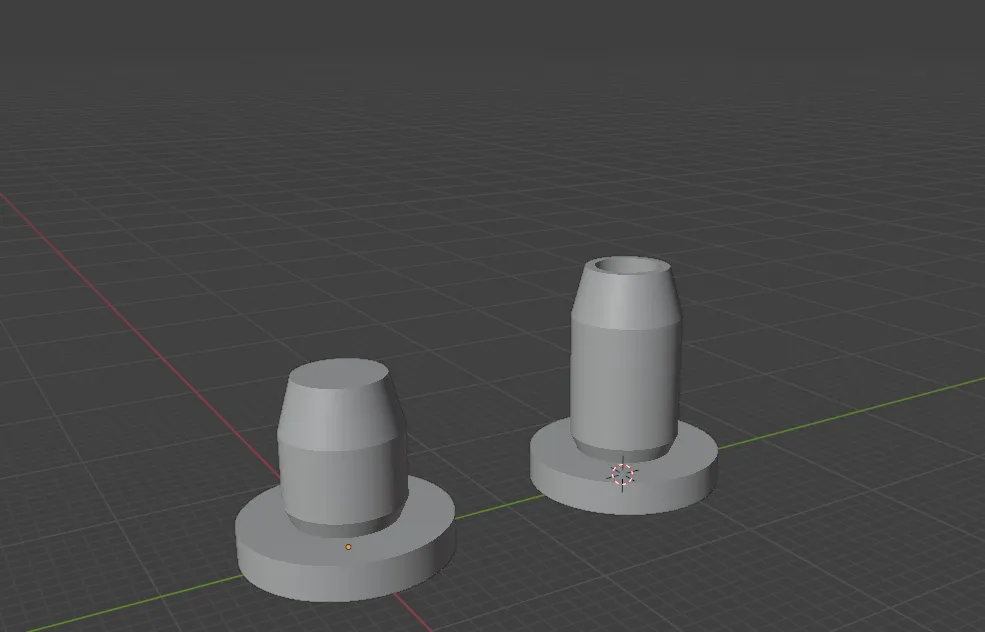
Task: Click inside the right object's hollow opening
Action: coord(629,267)
